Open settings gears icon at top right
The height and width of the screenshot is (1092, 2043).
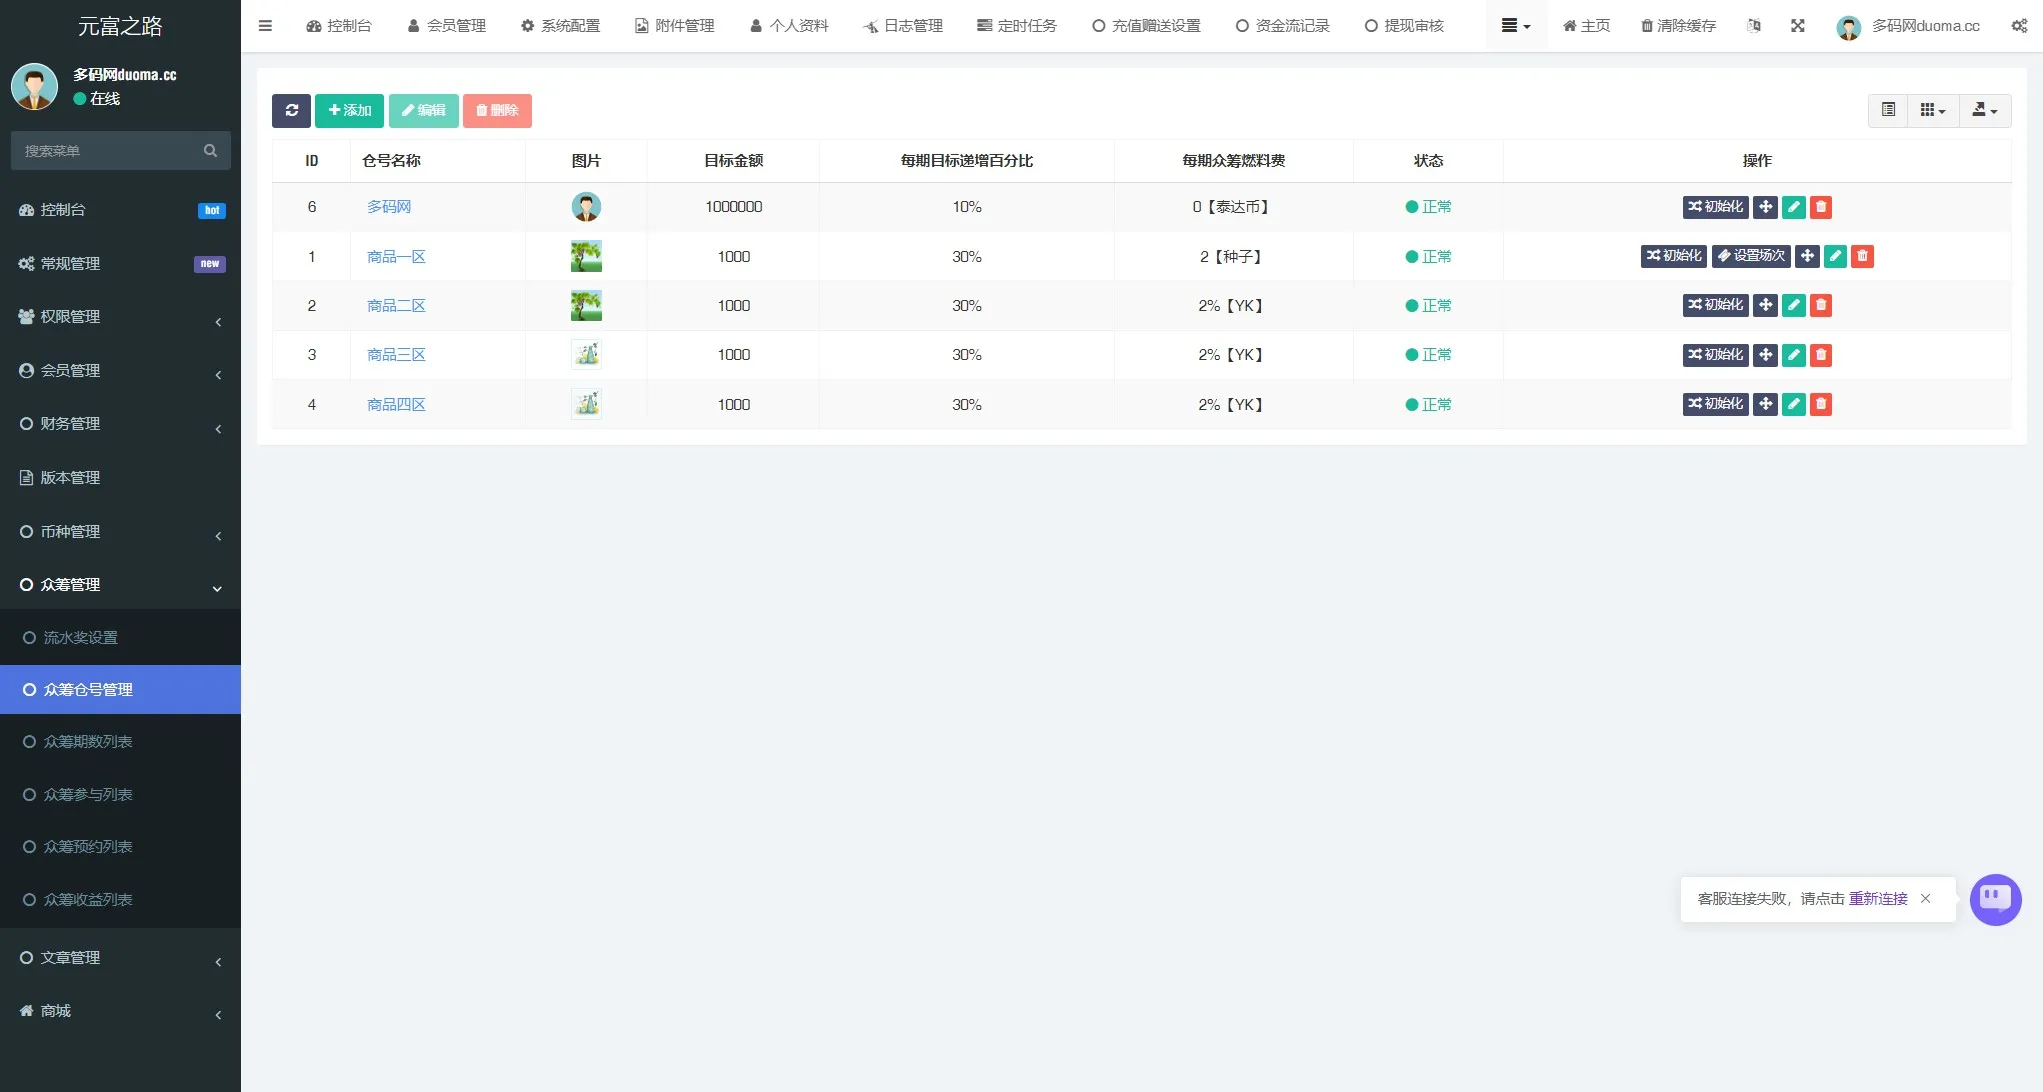tap(2019, 26)
